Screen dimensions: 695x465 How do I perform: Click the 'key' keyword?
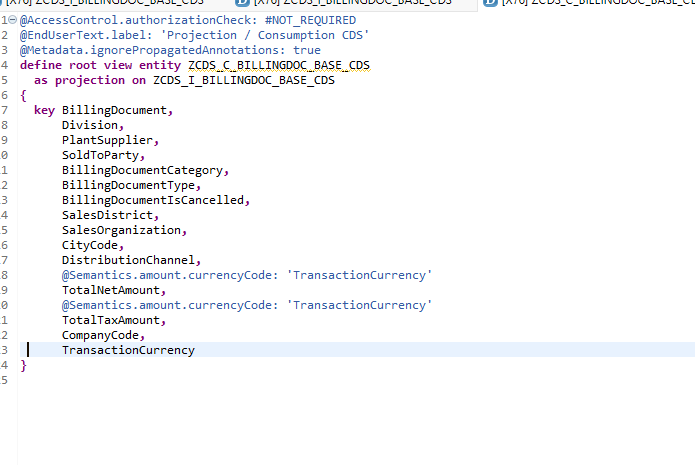pos(44,110)
